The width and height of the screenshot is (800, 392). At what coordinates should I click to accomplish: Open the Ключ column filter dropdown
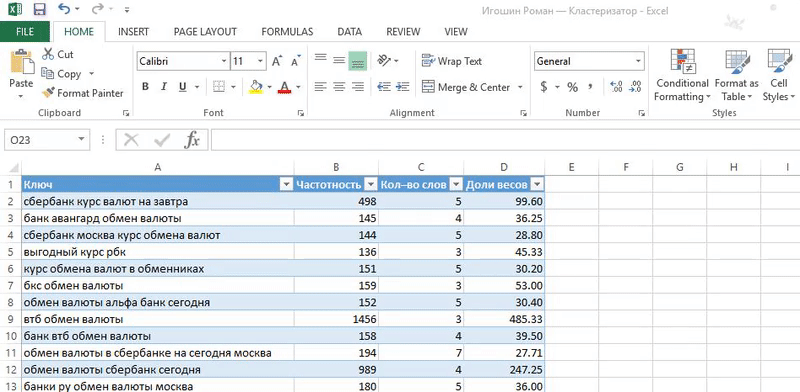click(x=287, y=185)
